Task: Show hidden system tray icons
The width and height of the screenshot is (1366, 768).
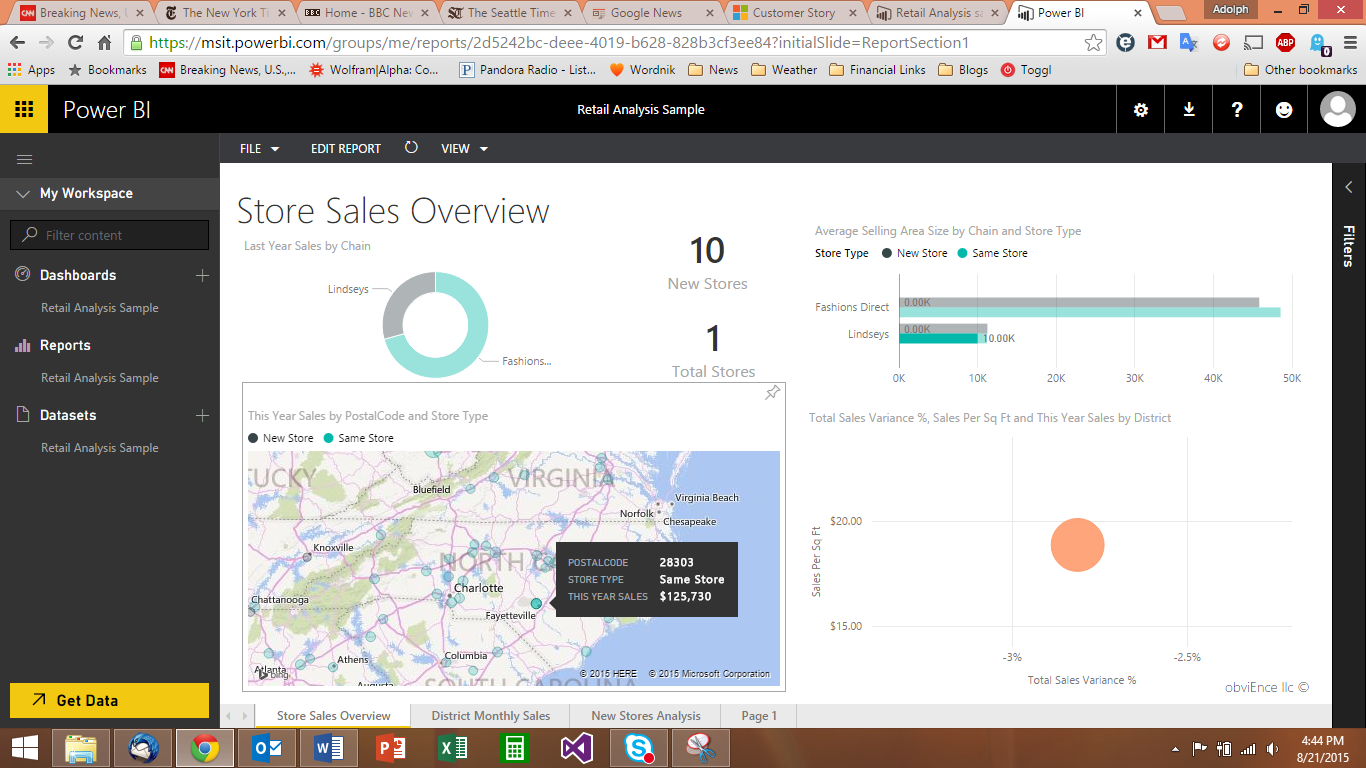Action: tap(1176, 748)
